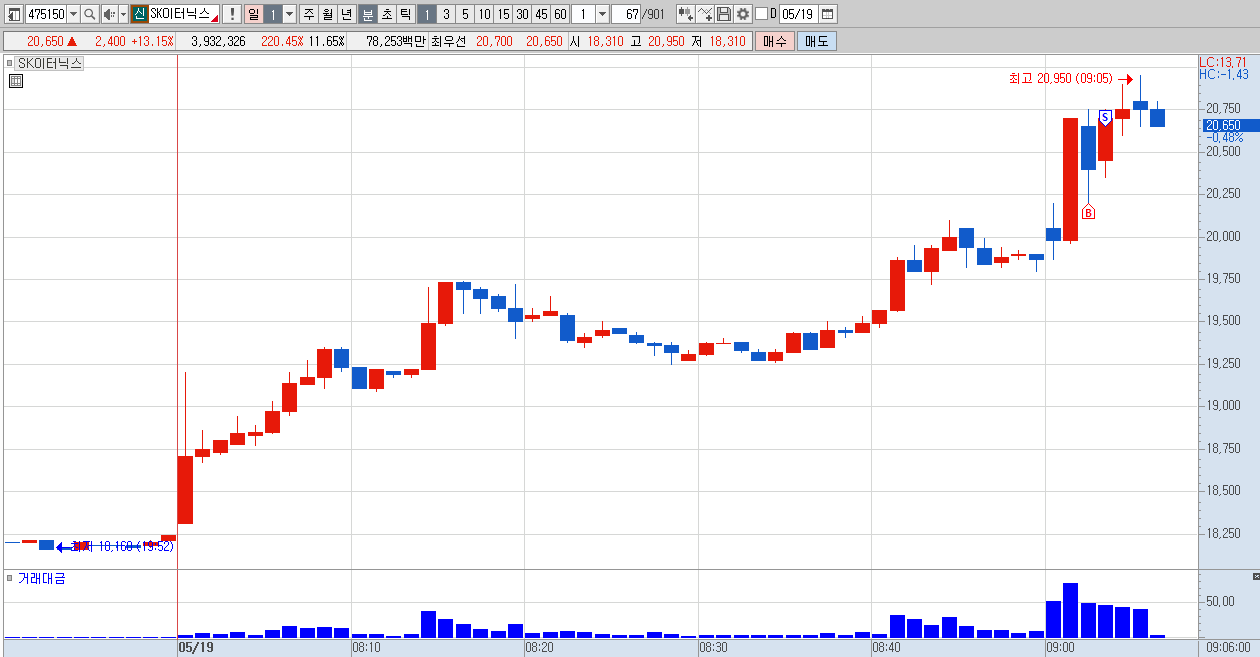Click the speaker sound icon

click(109, 14)
